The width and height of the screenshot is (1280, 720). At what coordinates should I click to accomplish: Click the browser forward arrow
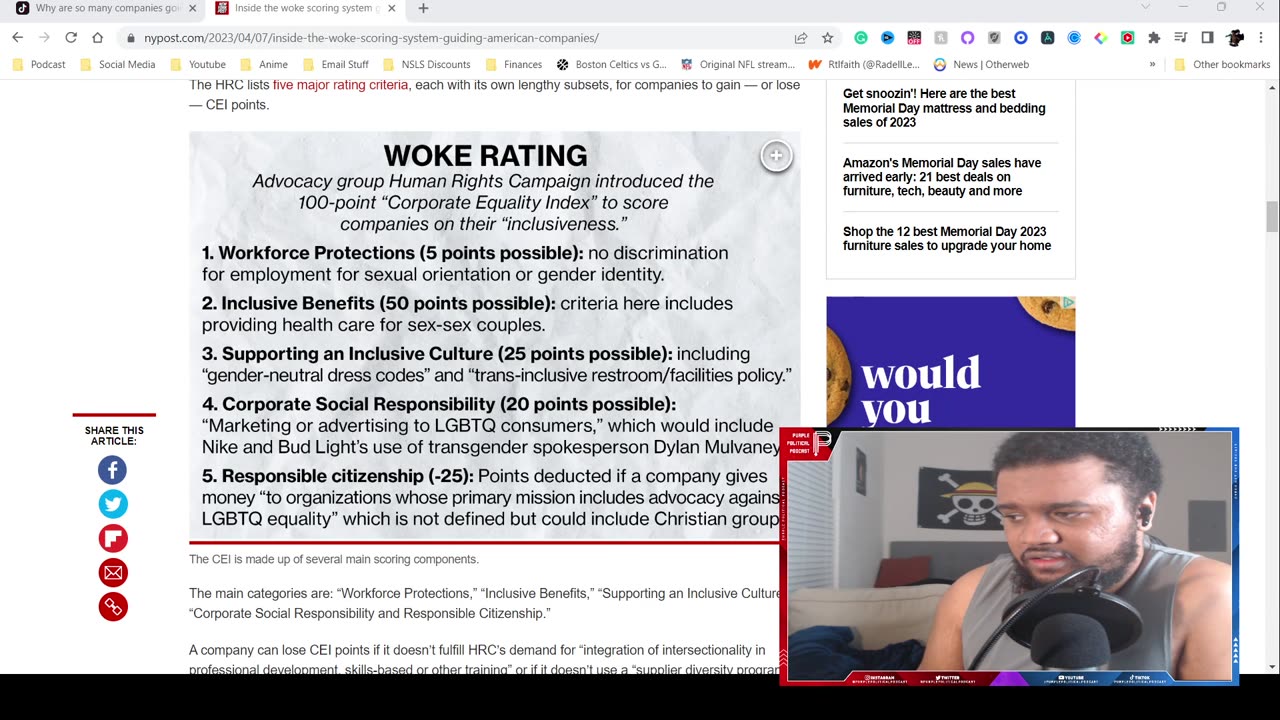[44, 38]
